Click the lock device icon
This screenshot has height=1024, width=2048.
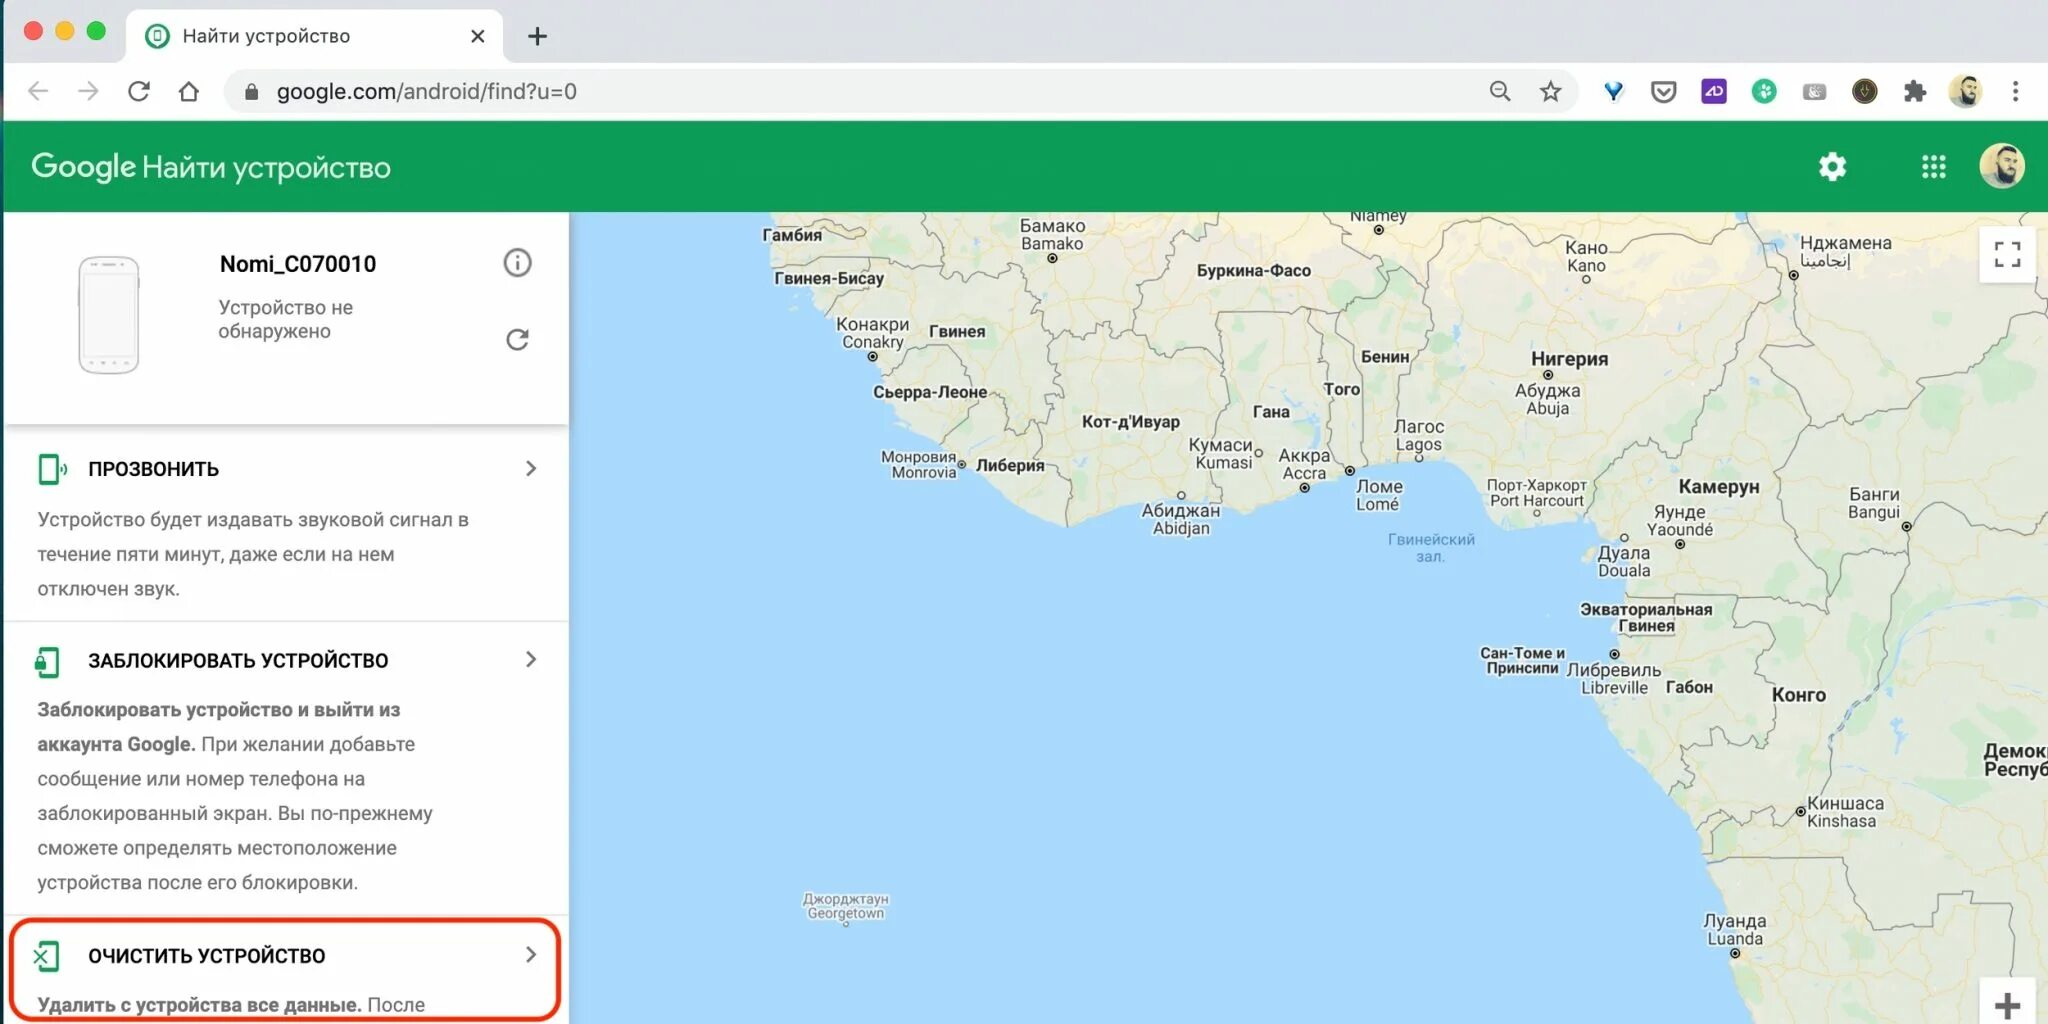[x=47, y=661]
